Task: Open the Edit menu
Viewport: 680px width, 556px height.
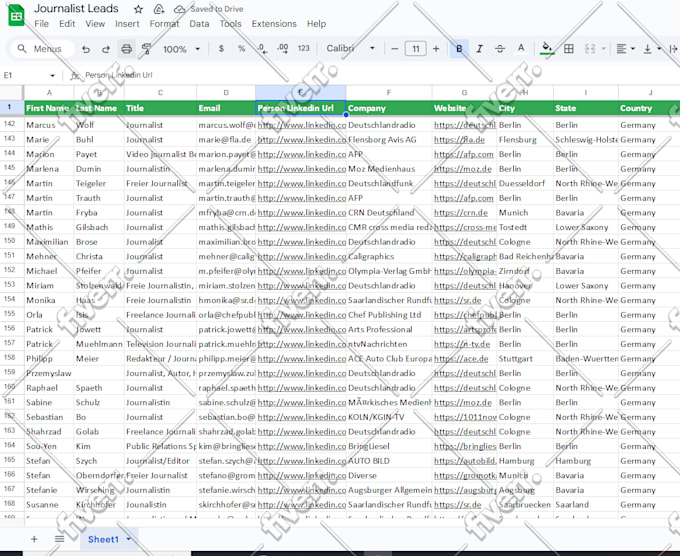Action: tap(67, 24)
